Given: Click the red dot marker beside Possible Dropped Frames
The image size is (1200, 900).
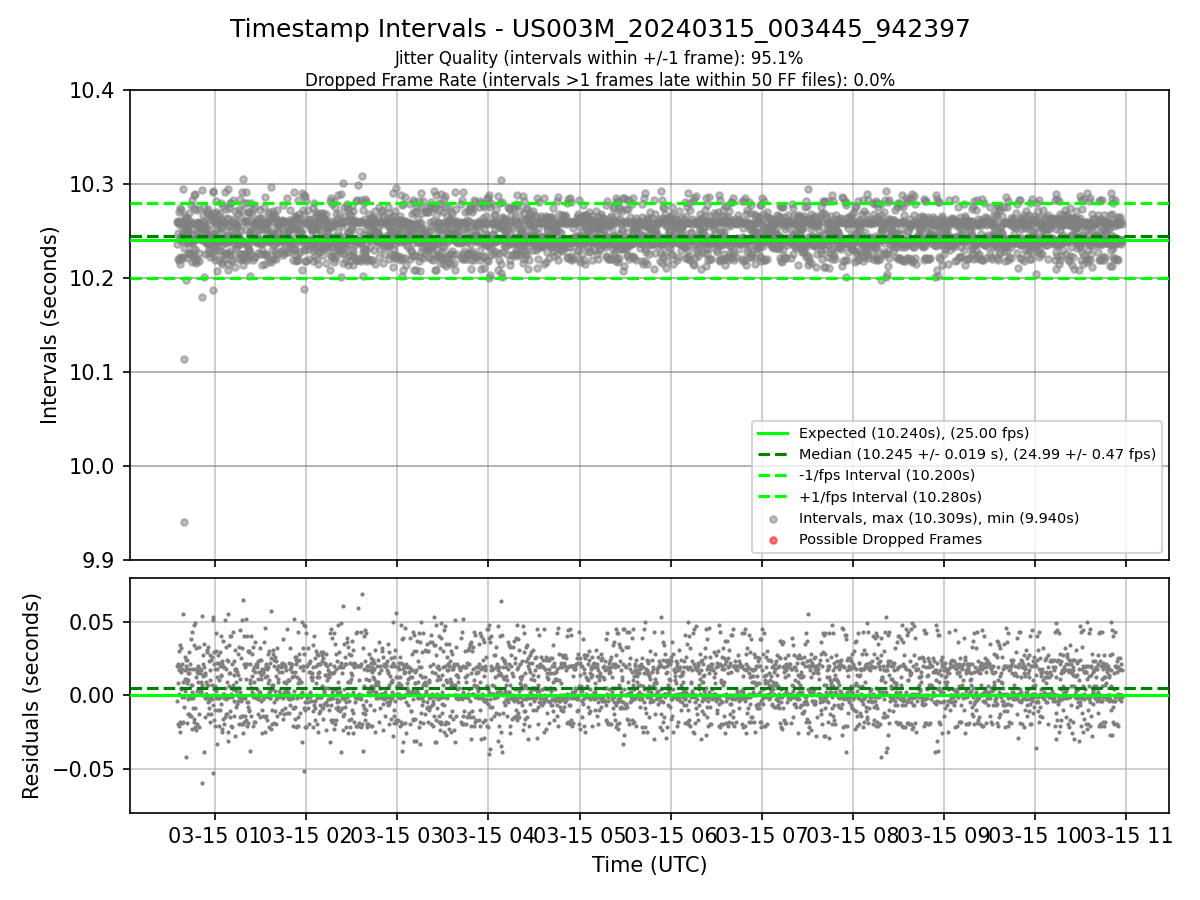Looking at the screenshot, I should pos(774,539).
